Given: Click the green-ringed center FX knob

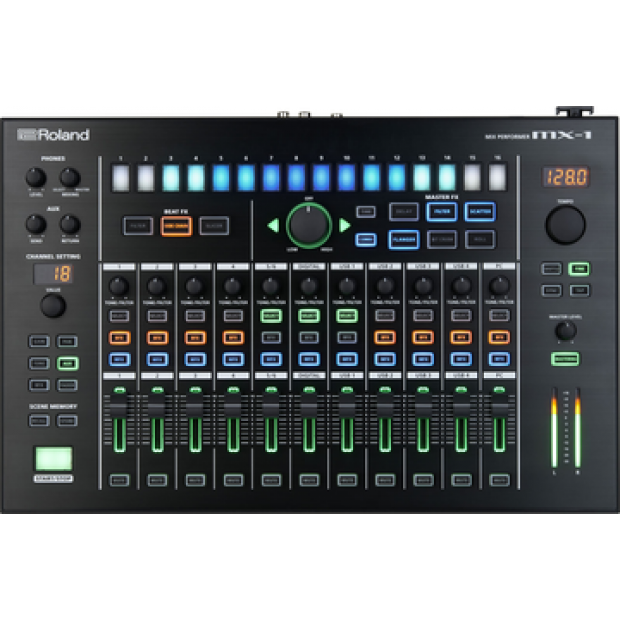Looking at the screenshot, I should 309,225.
